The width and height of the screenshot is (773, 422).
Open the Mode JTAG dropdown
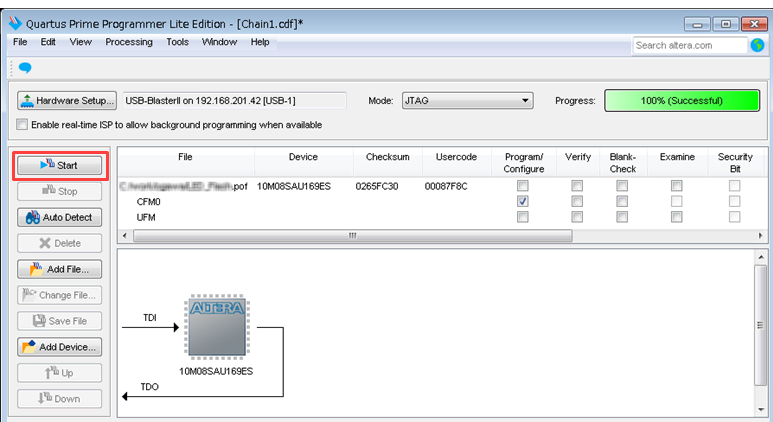point(467,101)
